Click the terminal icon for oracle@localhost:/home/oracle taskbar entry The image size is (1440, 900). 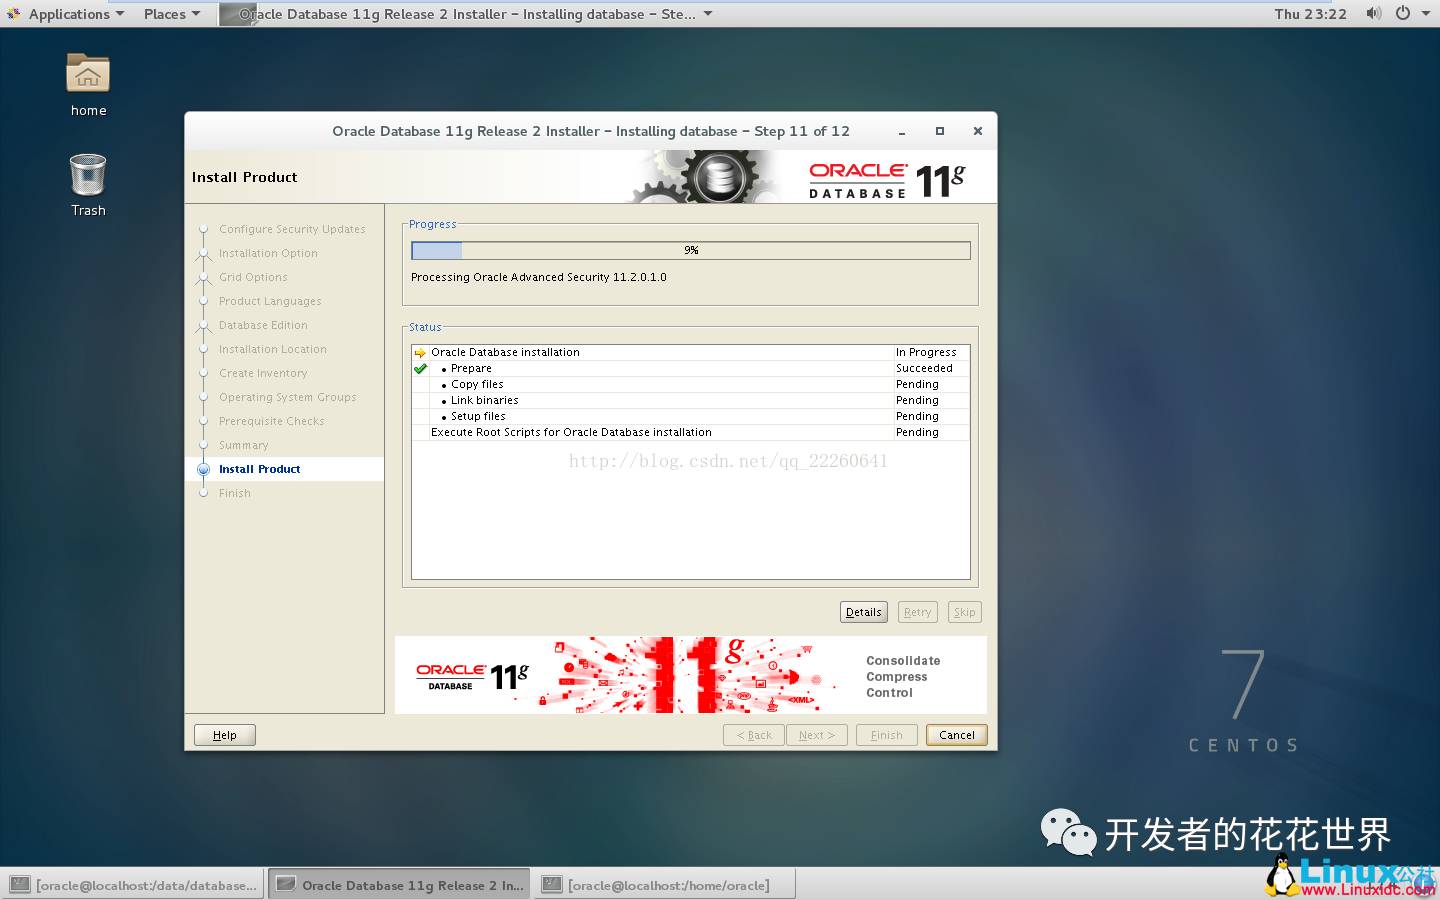click(551, 885)
